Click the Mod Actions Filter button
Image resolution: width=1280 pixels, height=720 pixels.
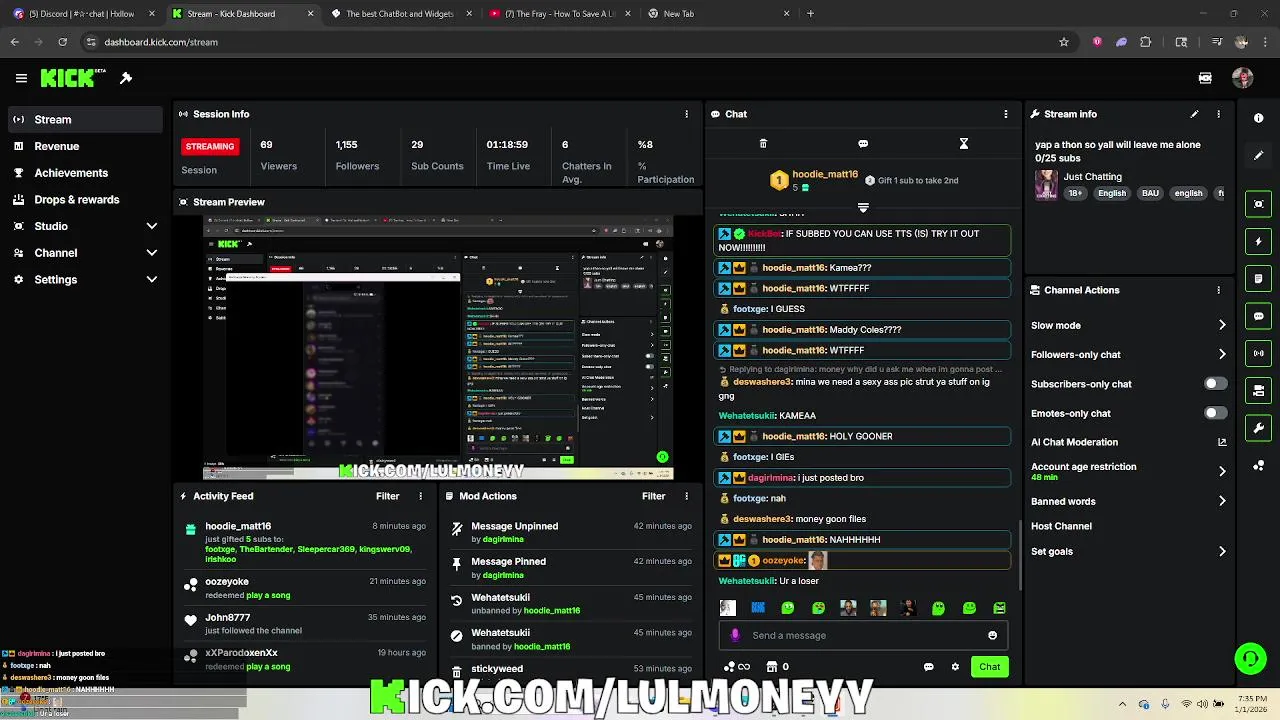[653, 496]
